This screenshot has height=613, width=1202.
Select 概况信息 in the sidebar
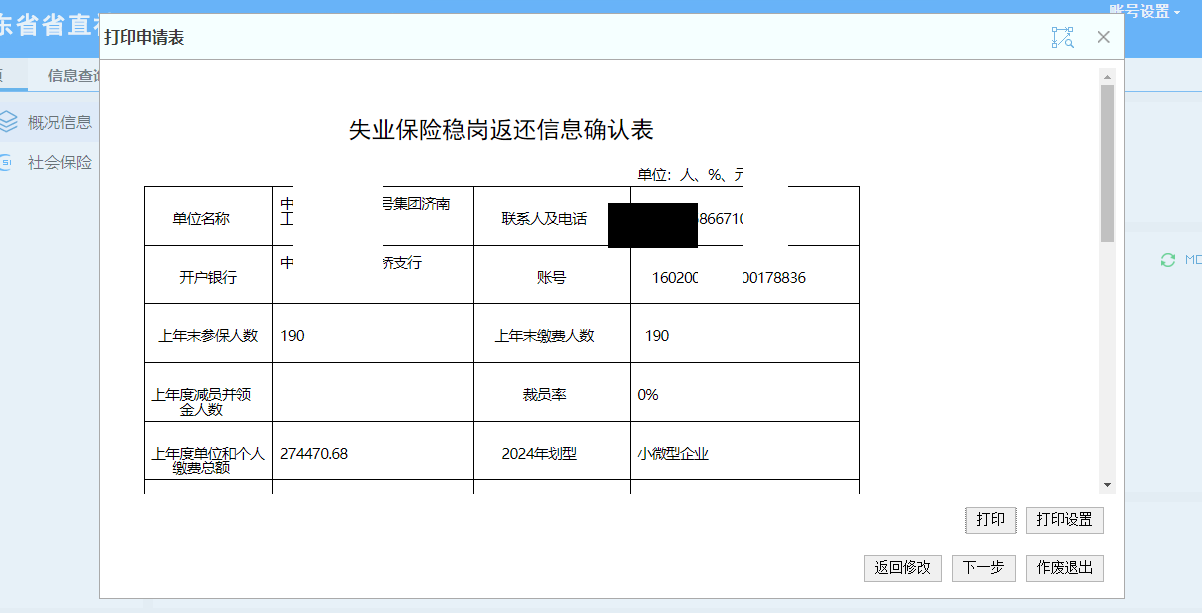pyautogui.click(x=60, y=122)
